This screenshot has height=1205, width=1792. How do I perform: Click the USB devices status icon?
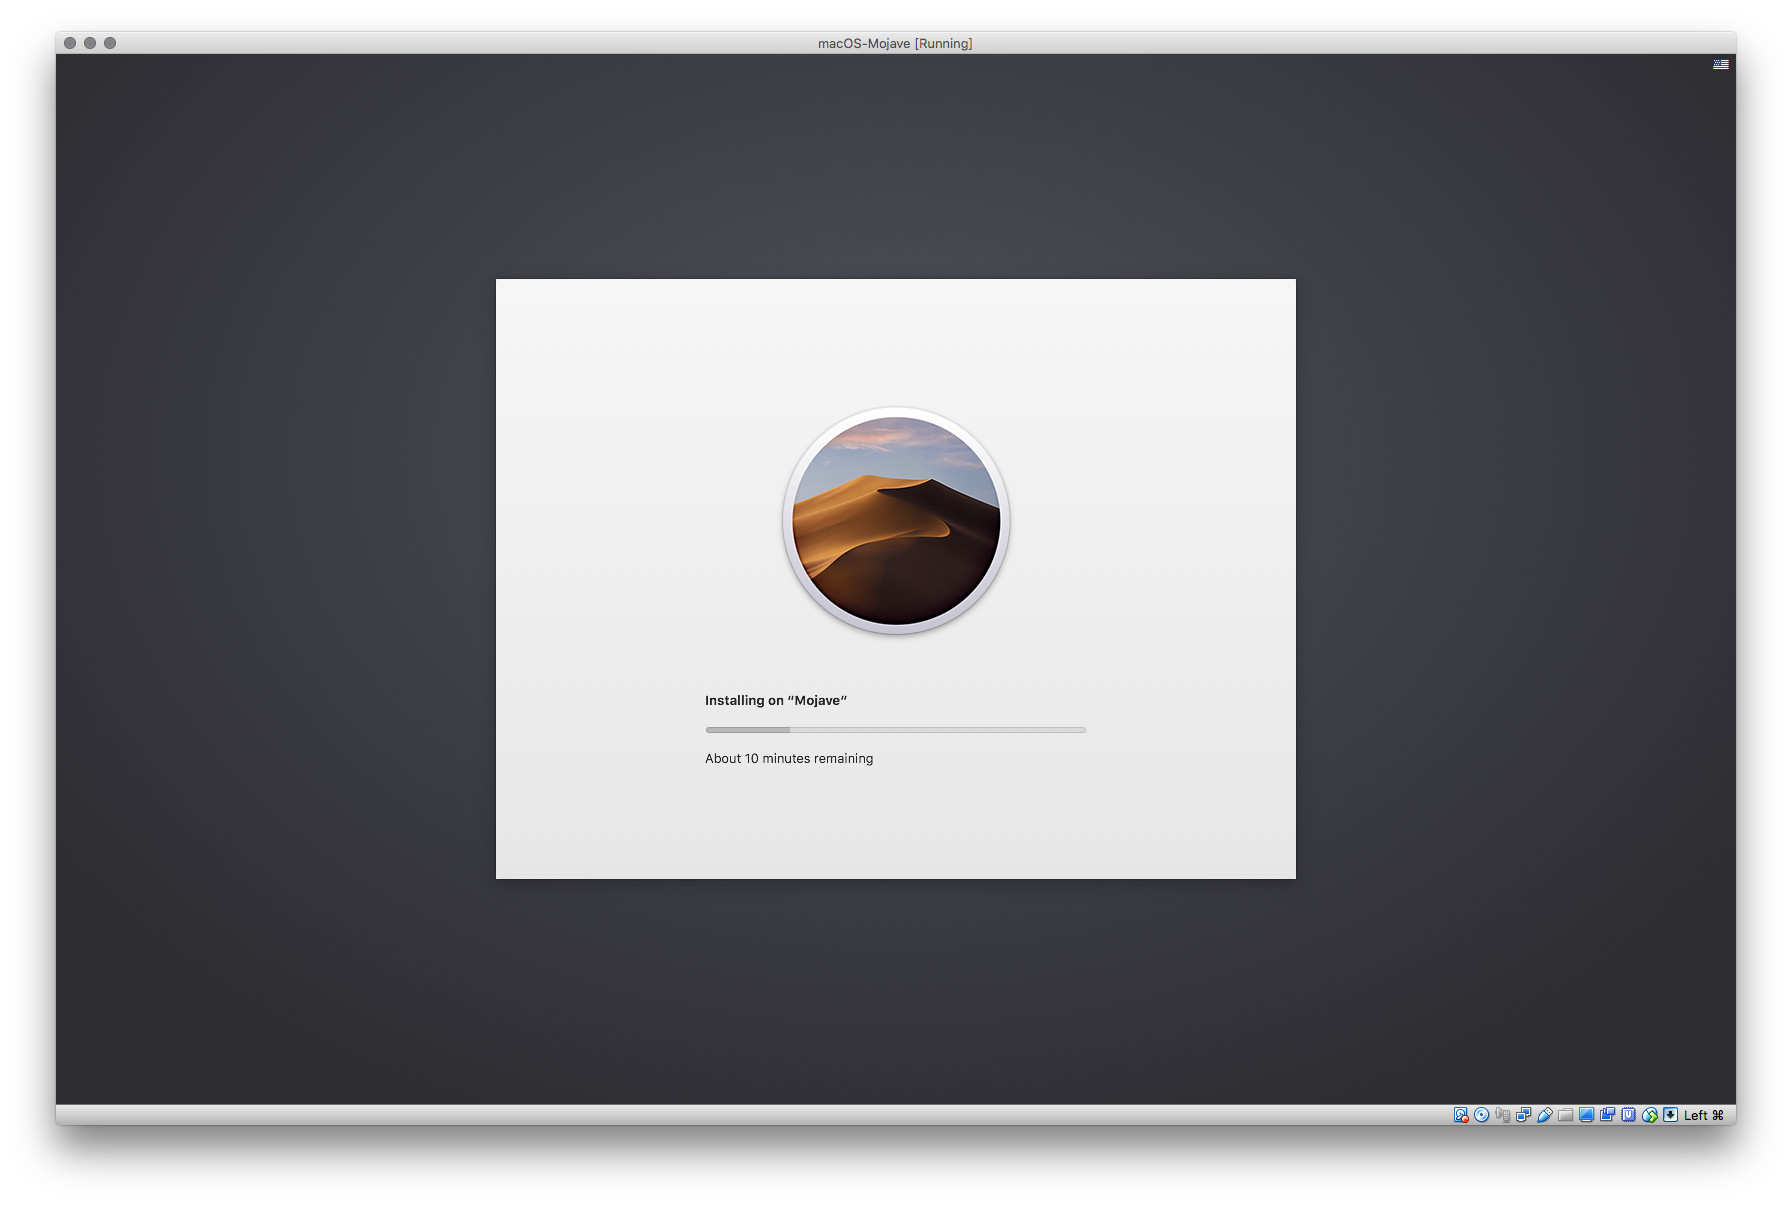coord(1545,1115)
